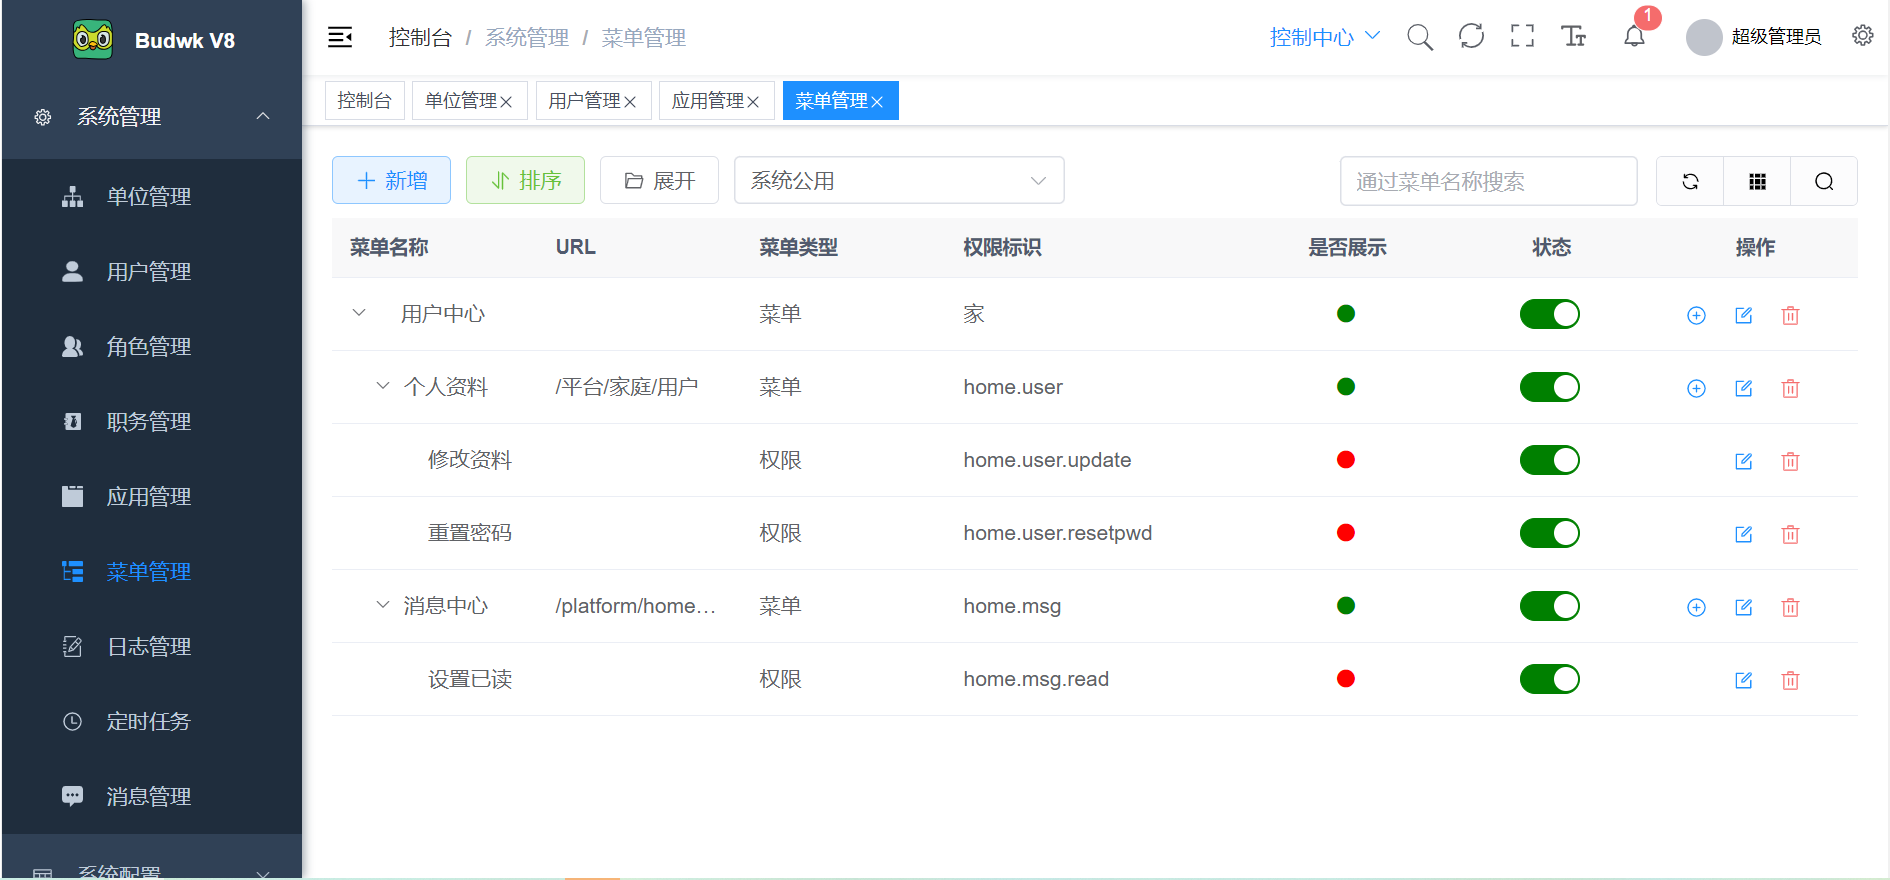
Task: Turn off 设置已读 status toggle
Action: pyautogui.click(x=1549, y=679)
